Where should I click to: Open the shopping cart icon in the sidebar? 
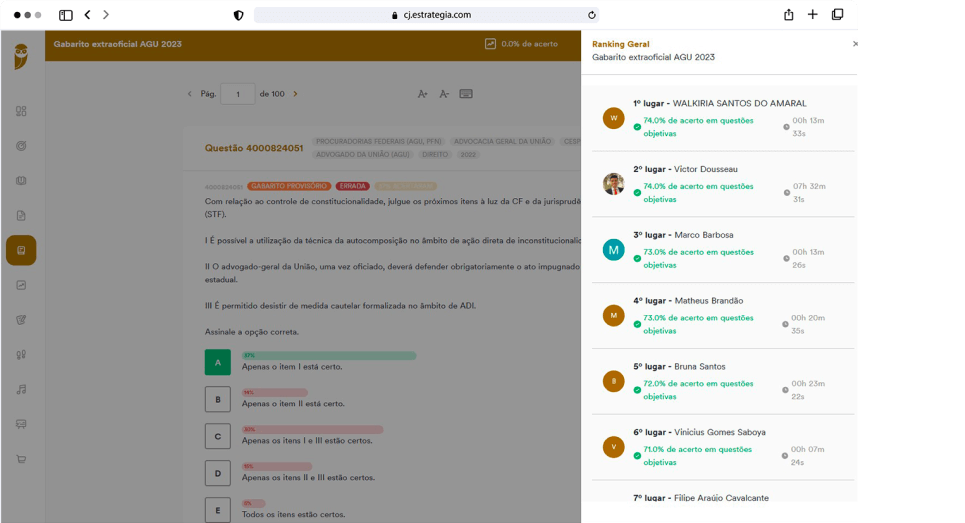[21, 459]
